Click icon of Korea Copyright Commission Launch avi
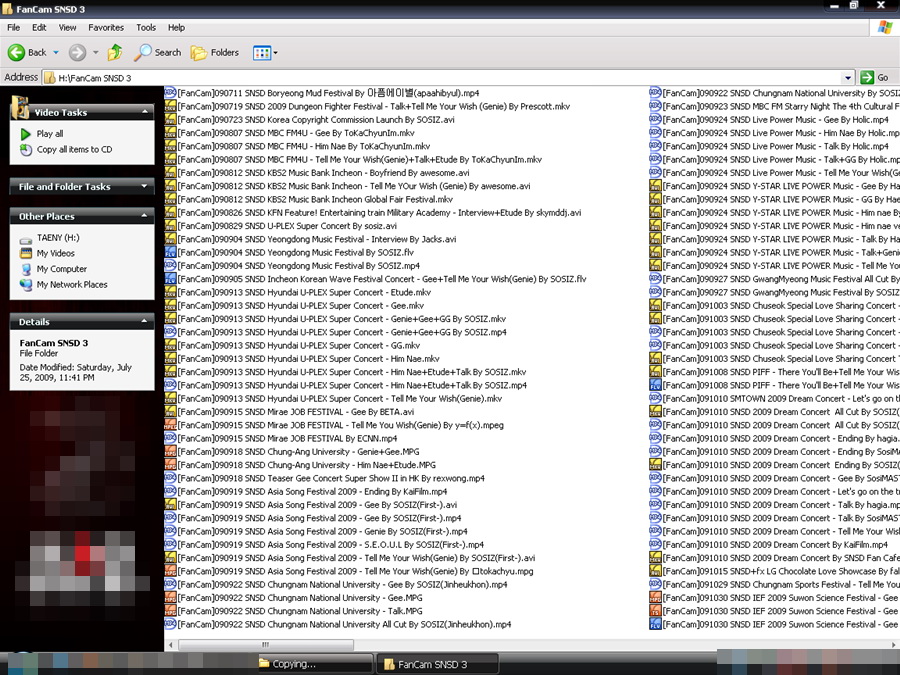The height and width of the screenshot is (675, 900). [x=170, y=119]
